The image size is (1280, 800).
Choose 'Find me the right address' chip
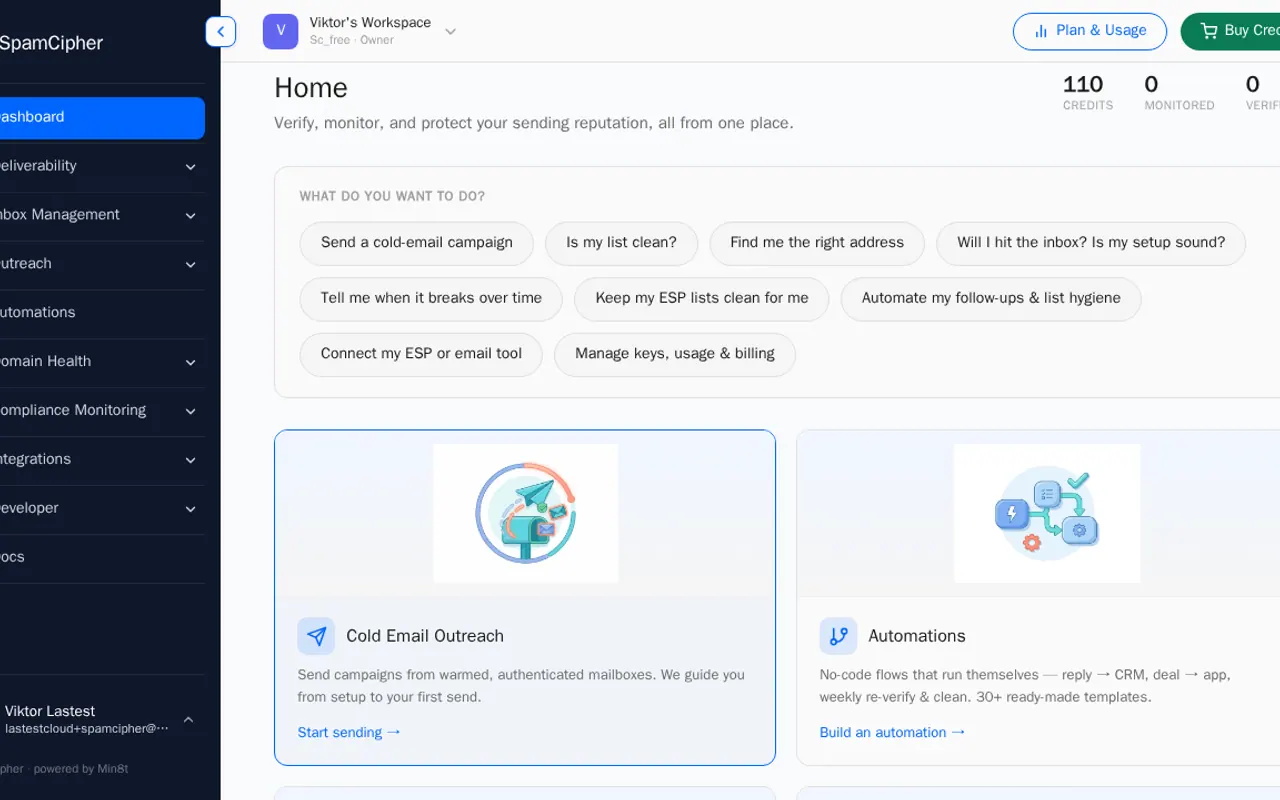click(817, 243)
